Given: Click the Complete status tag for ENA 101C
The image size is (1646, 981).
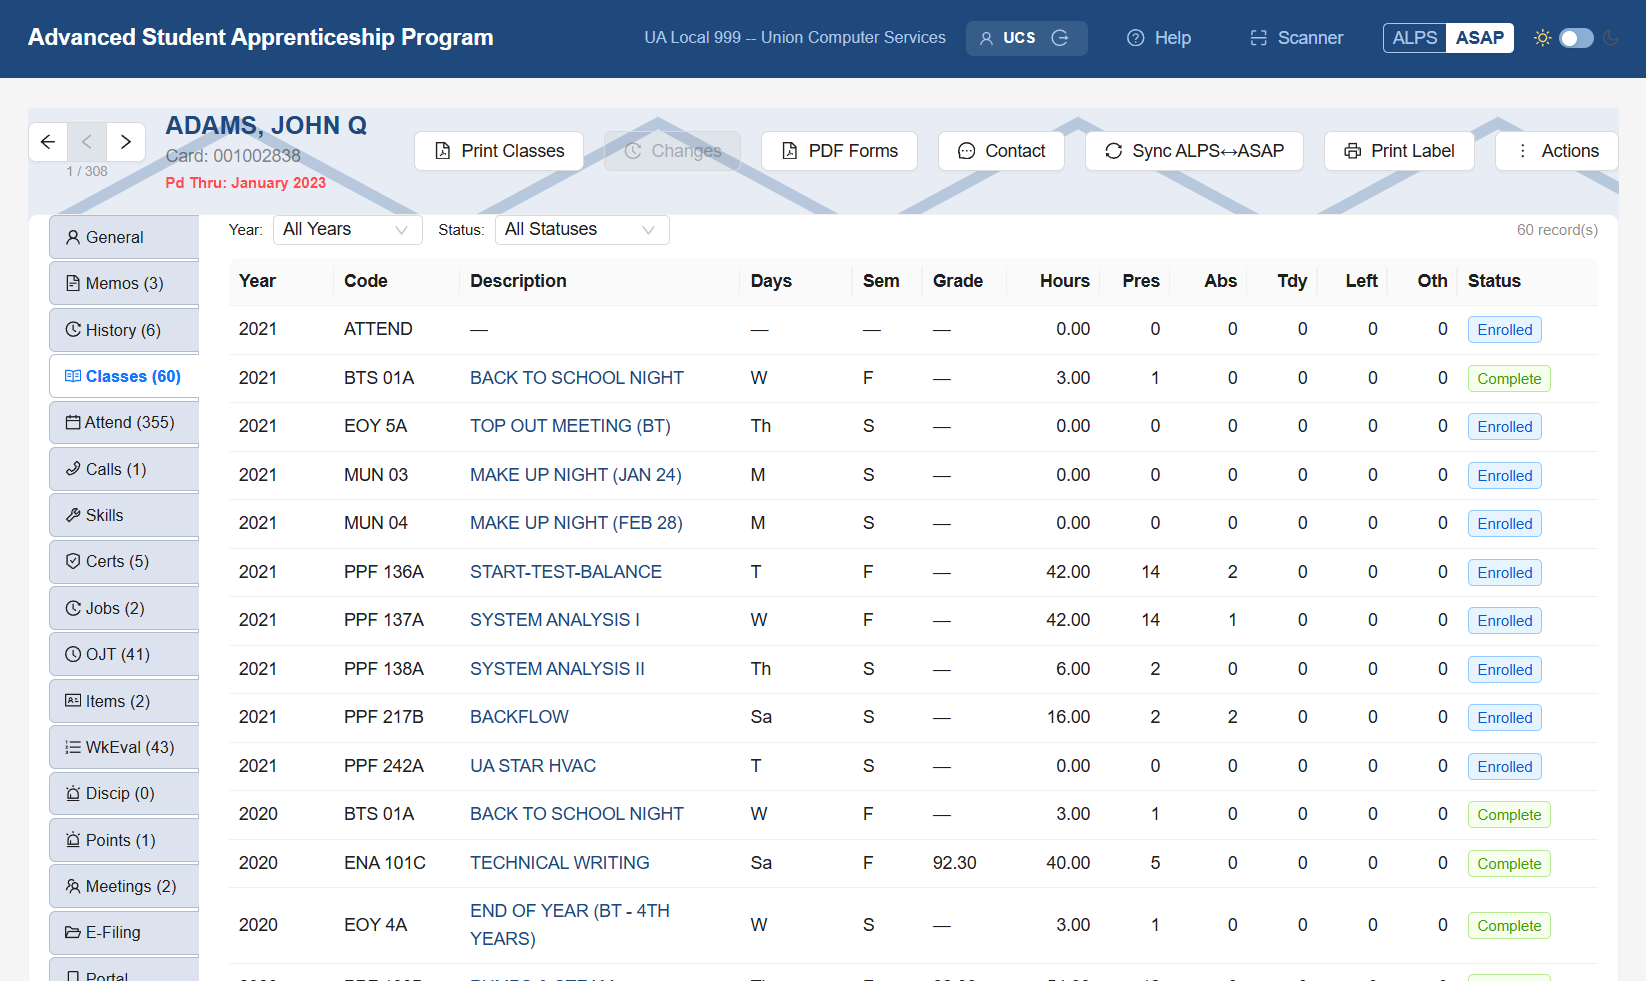Looking at the screenshot, I should [1509, 864].
